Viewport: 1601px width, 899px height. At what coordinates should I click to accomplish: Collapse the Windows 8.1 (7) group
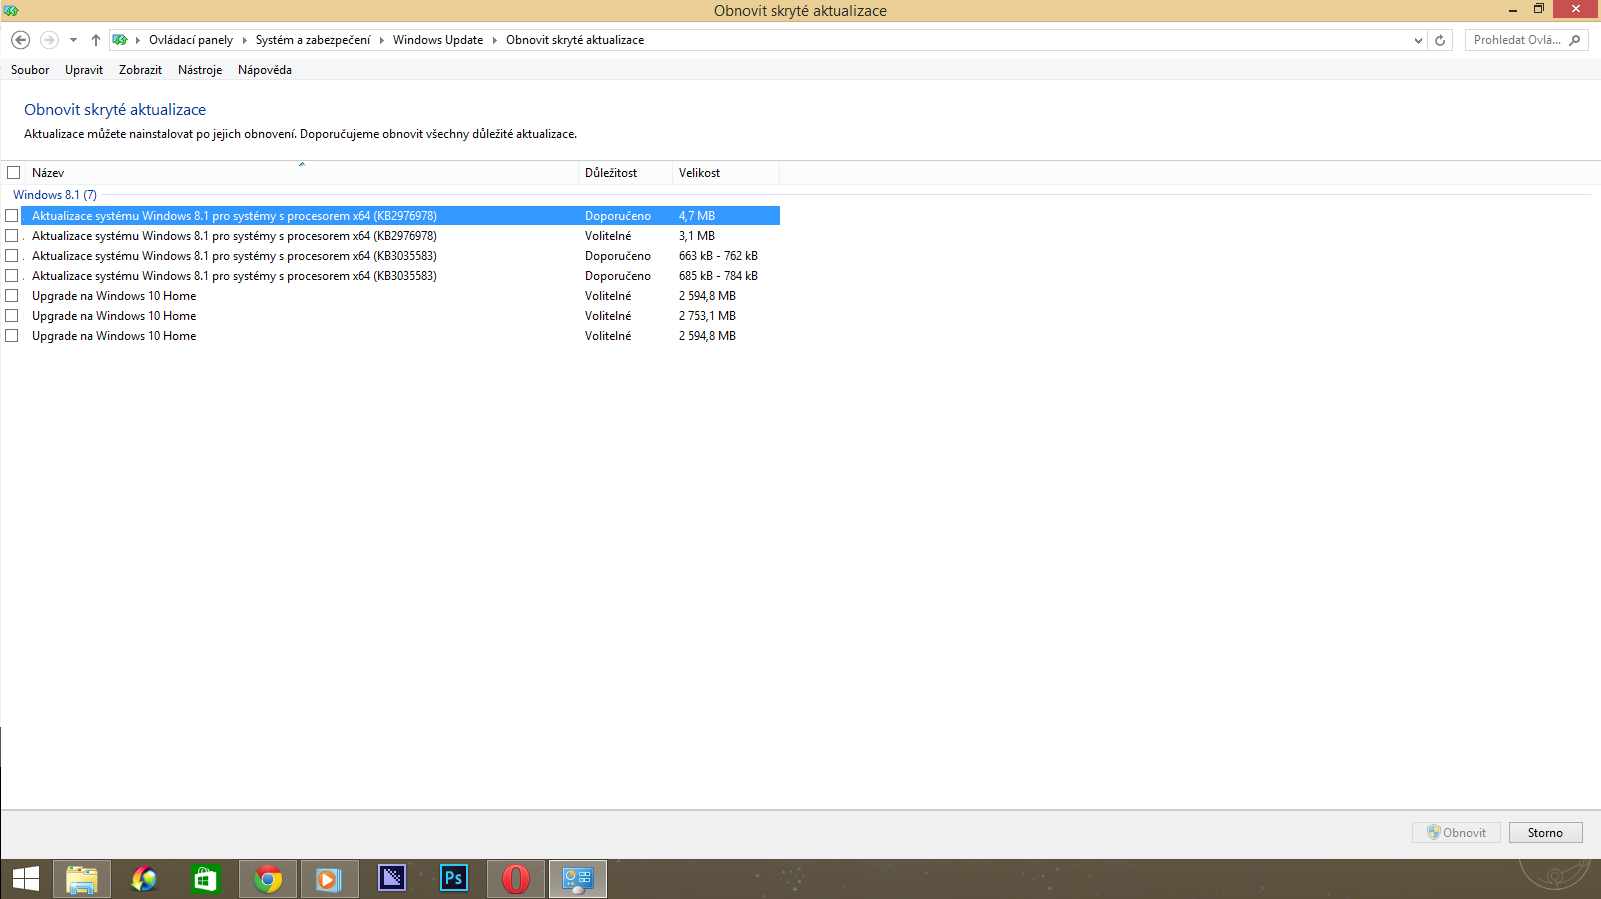[55, 195]
